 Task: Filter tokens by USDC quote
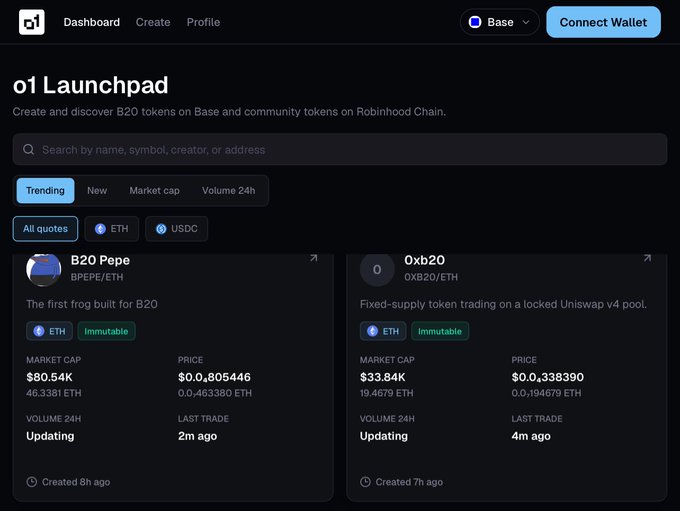tap(177, 229)
